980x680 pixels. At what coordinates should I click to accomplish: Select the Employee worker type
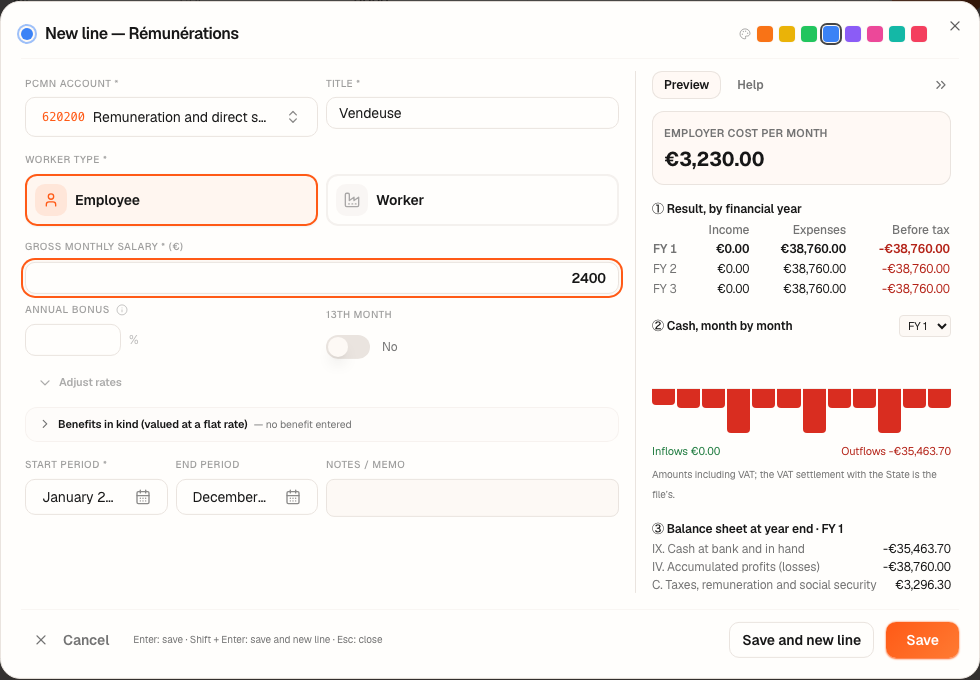click(171, 200)
